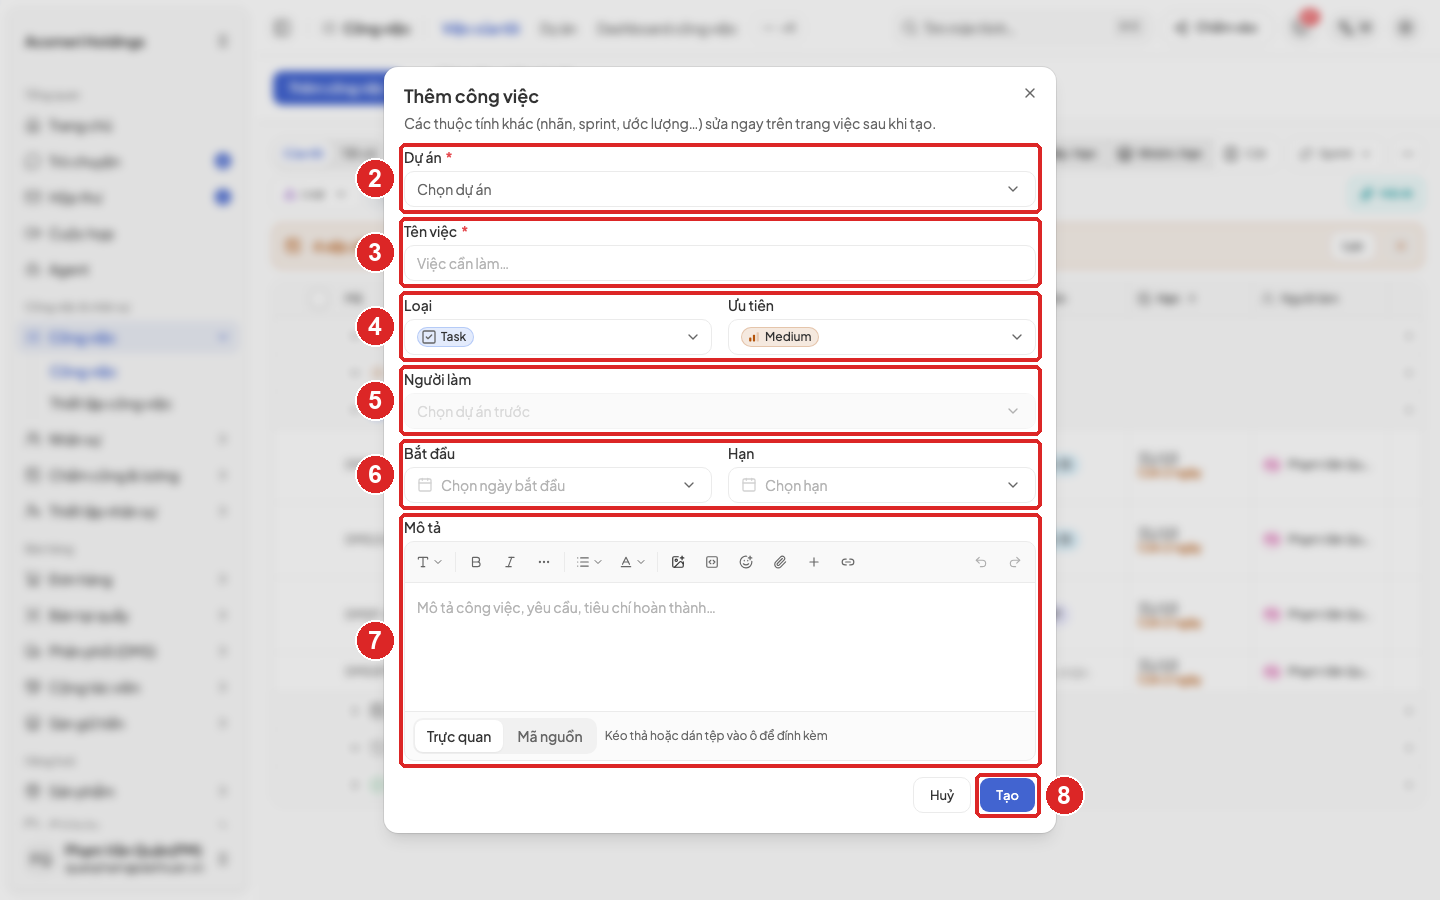The height and width of the screenshot is (900, 1440).
Task: Open the Người làm assignee dropdown
Action: tap(720, 412)
